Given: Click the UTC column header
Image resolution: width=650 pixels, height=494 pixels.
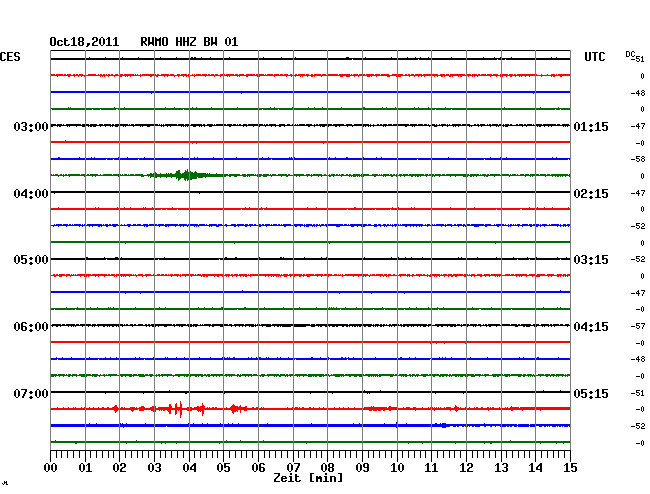Looking at the screenshot, I should [594, 57].
